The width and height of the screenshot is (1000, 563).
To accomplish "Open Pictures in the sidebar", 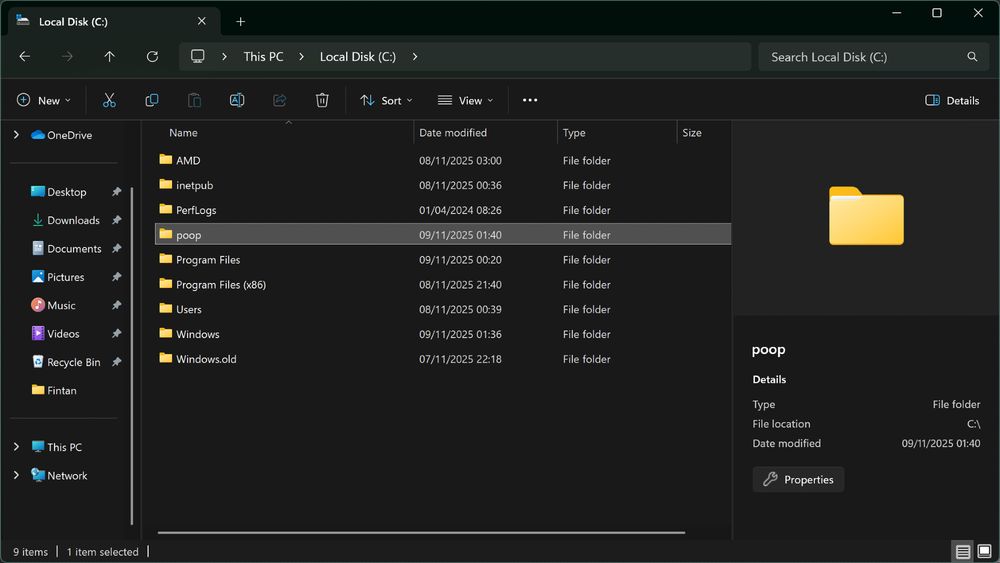I will pos(66,277).
